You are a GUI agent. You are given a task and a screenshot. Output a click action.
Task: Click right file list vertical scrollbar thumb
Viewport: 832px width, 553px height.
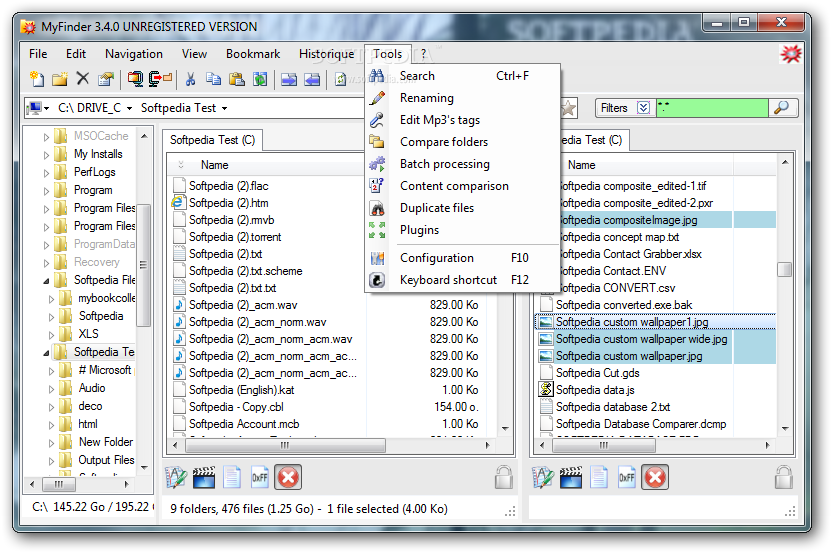[x=785, y=269]
